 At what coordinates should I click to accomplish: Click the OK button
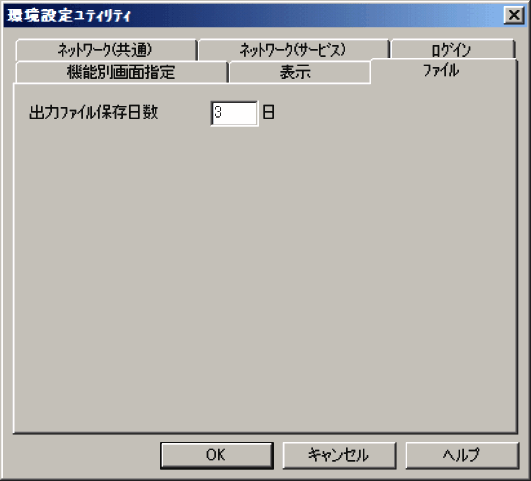coord(217,455)
